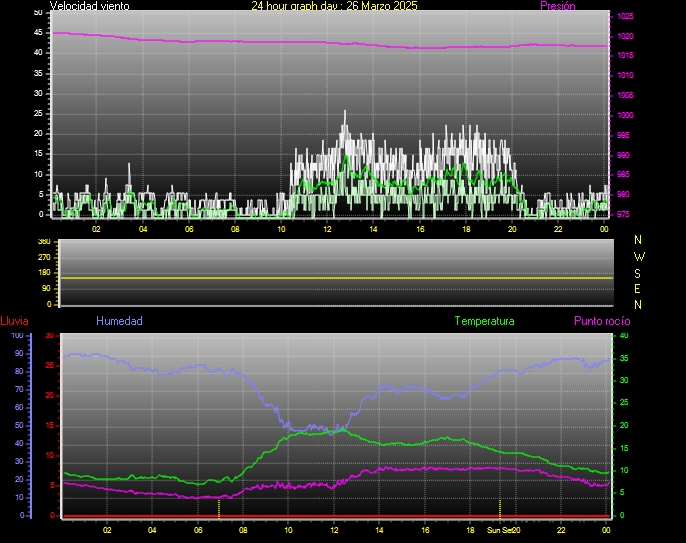Click the "1025" value on the pressure axis
686x543 pixels.
tap(625, 17)
